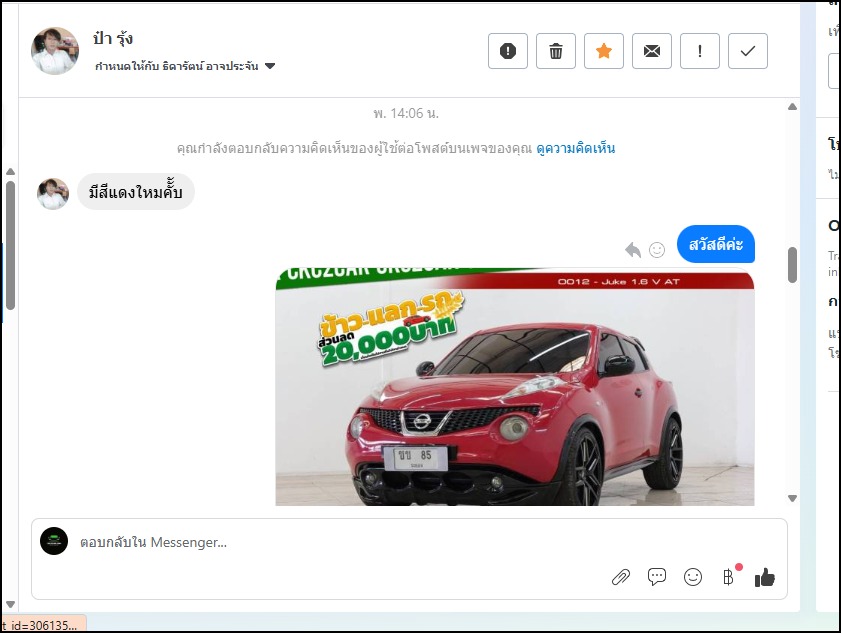Click left panel scrollbar down arrow
The height and width of the screenshot is (633, 841).
(10, 605)
